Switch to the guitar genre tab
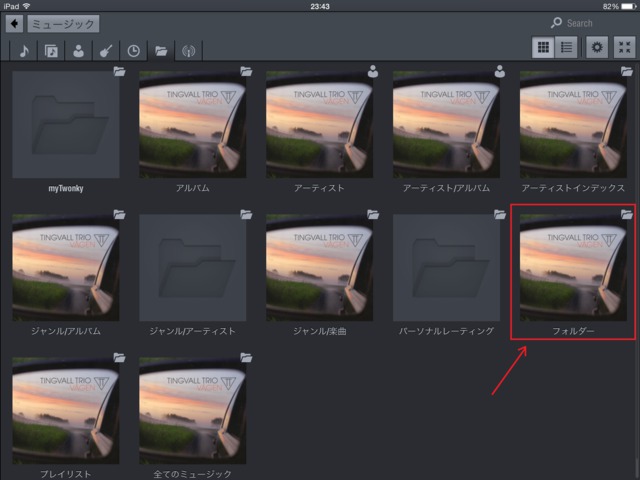640x480 pixels. pos(106,51)
